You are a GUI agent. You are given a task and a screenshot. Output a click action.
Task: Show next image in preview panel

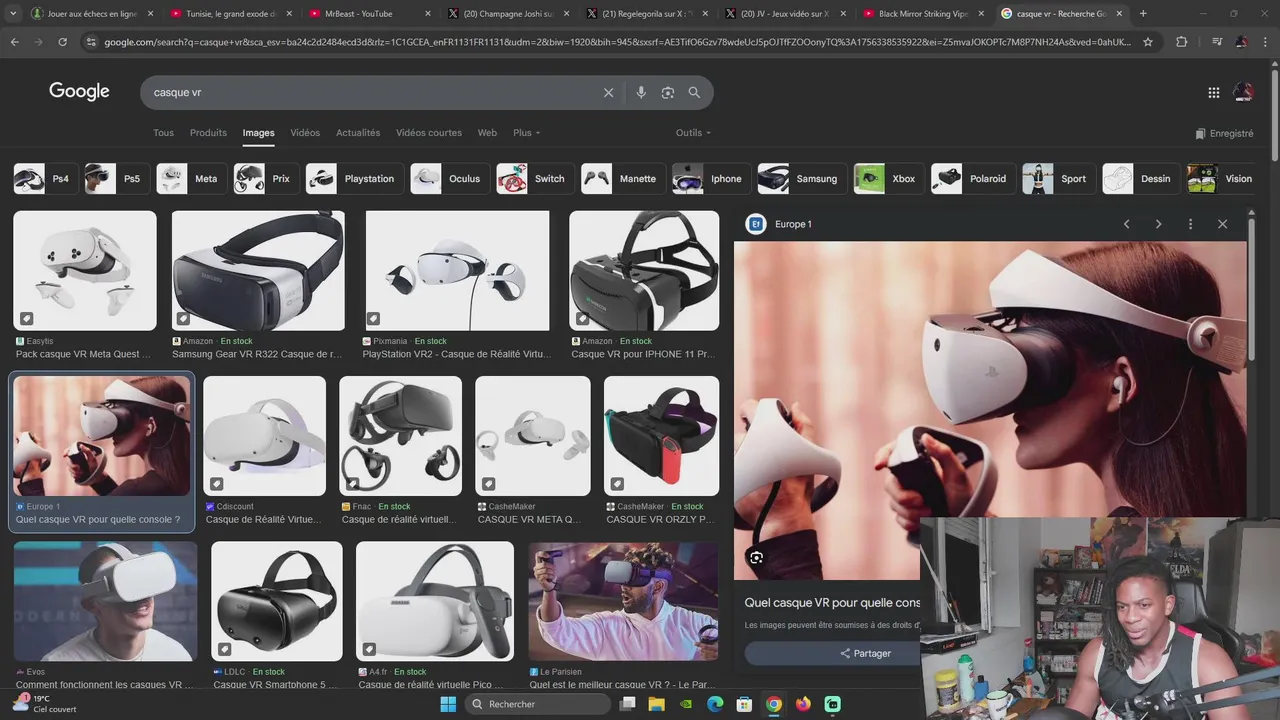(1158, 224)
